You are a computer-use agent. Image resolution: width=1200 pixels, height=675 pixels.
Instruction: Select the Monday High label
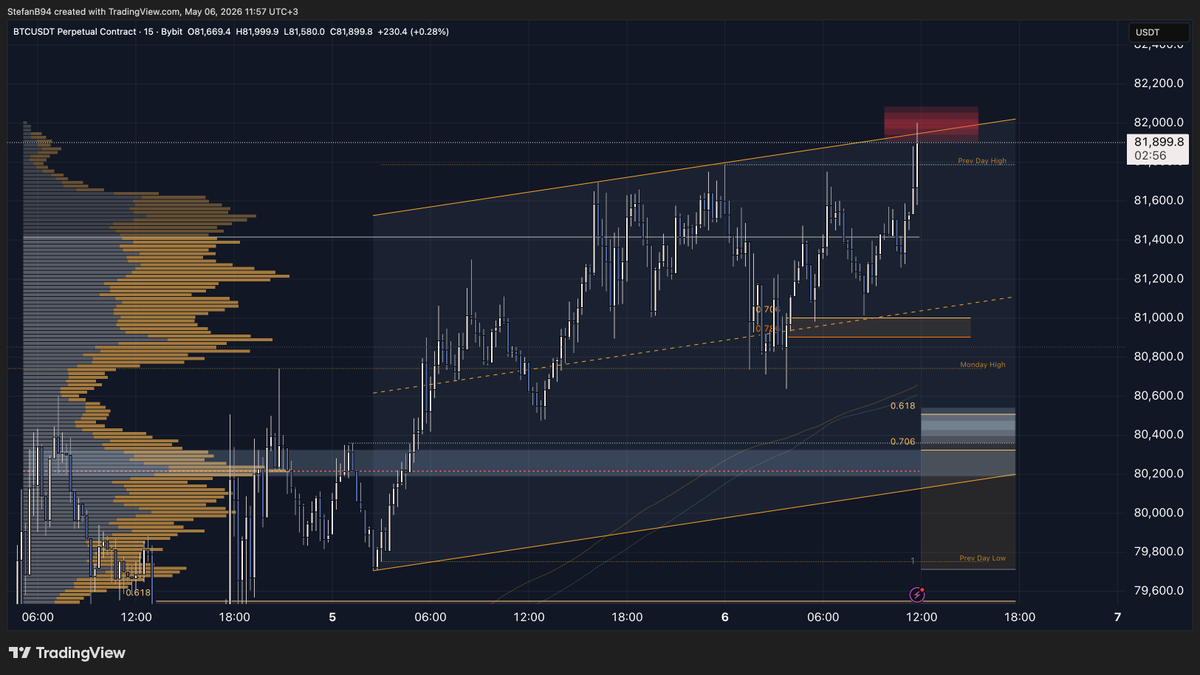coord(982,365)
